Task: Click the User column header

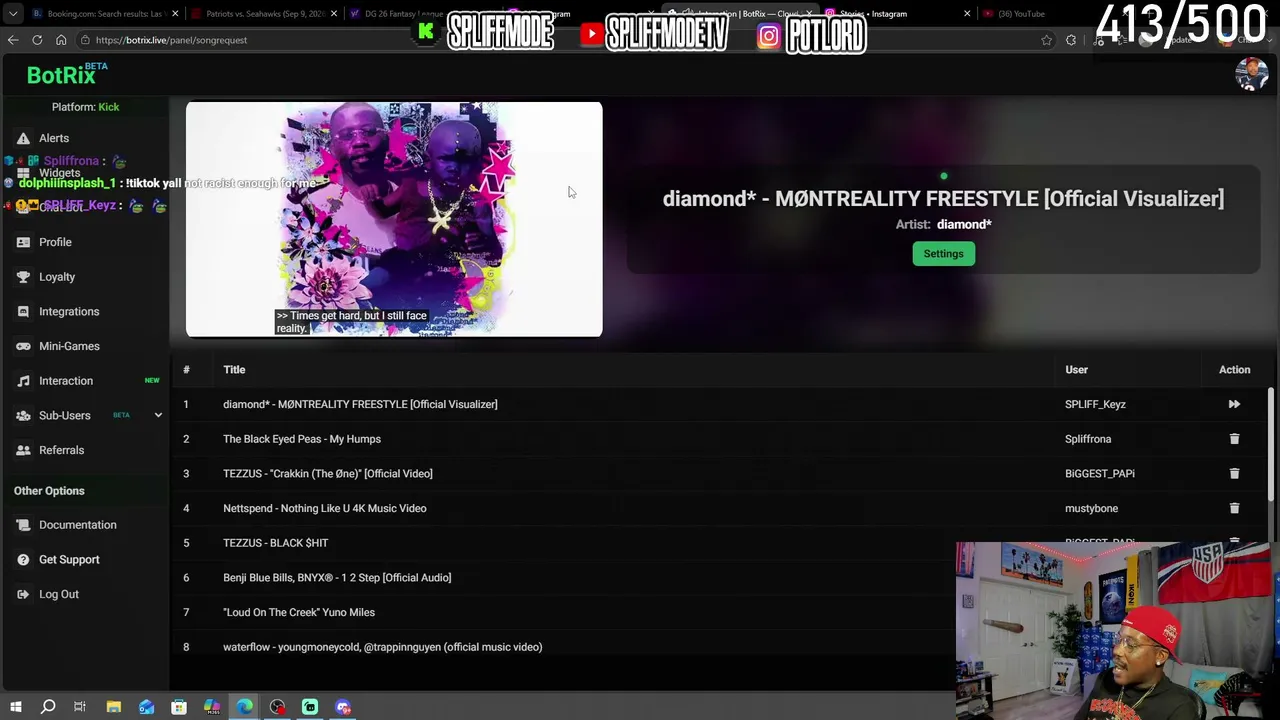Action: [1076, 370]
